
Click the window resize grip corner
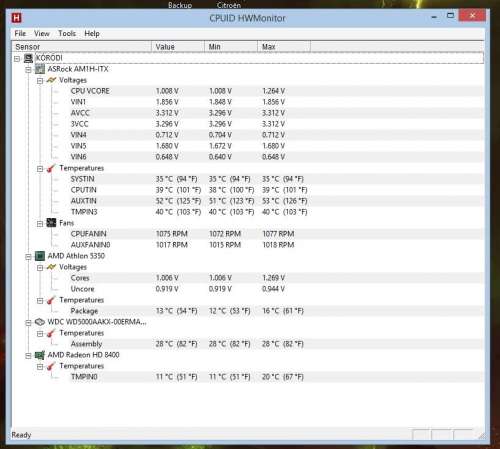(x=481, y=435)
